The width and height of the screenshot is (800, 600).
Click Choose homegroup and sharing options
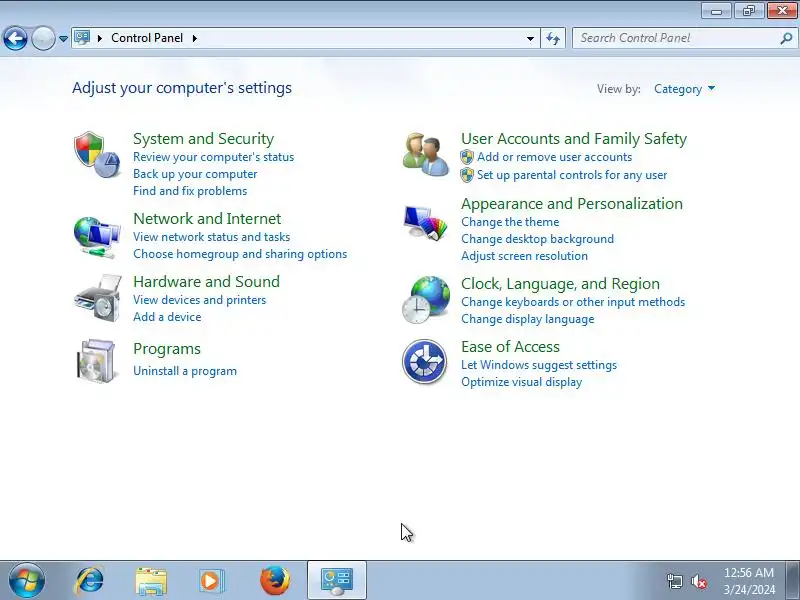[240, 254]
